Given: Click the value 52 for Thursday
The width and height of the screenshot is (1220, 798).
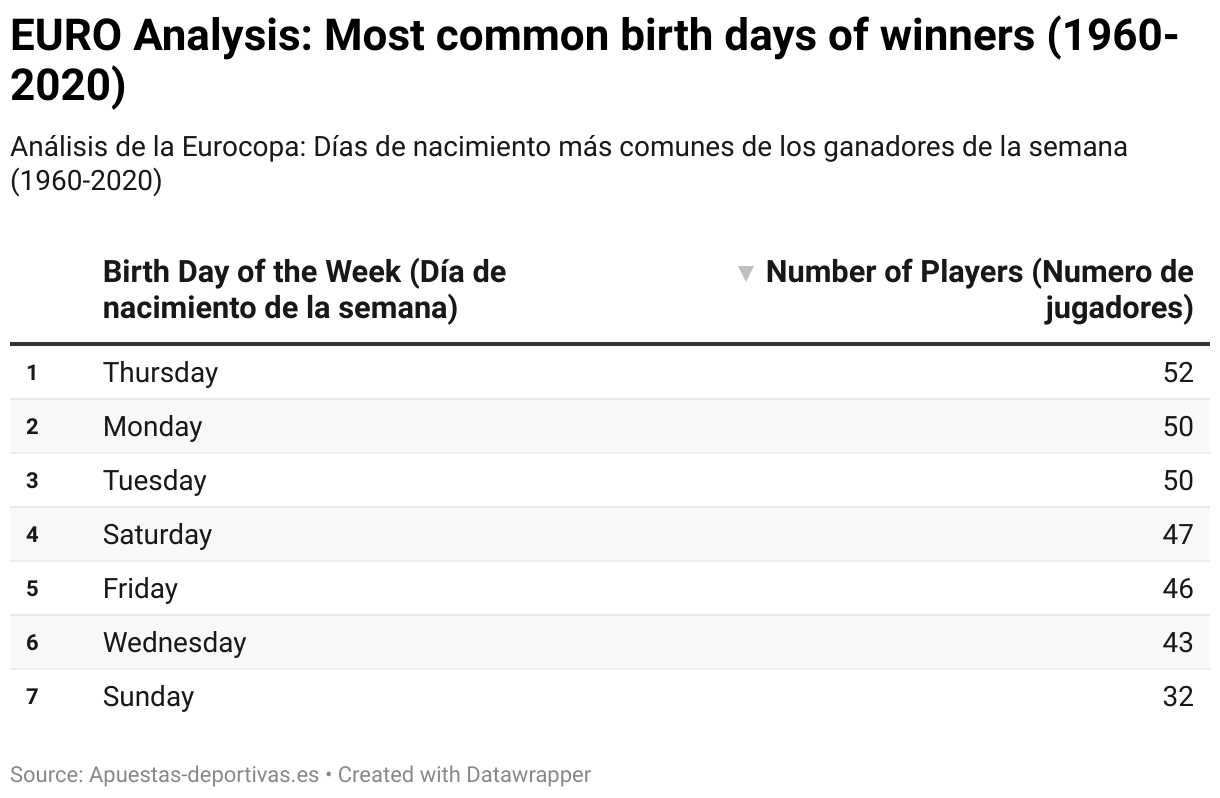Looking at the screenshot, I should 1178,372.
